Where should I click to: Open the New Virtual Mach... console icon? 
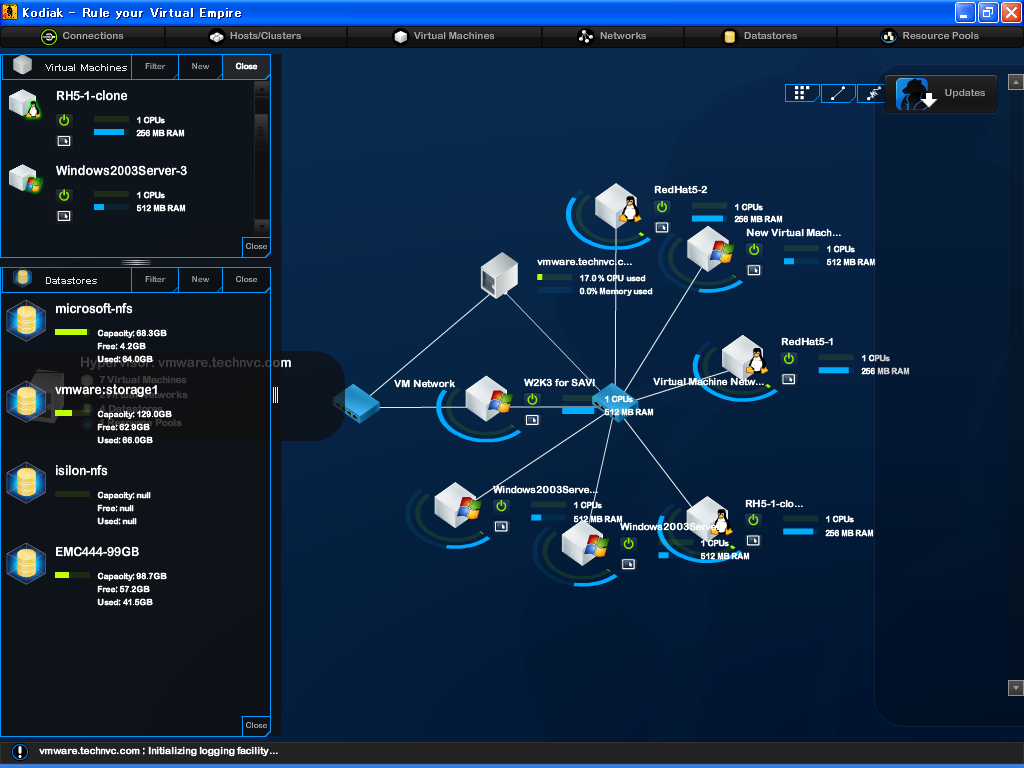click(754, 270)
